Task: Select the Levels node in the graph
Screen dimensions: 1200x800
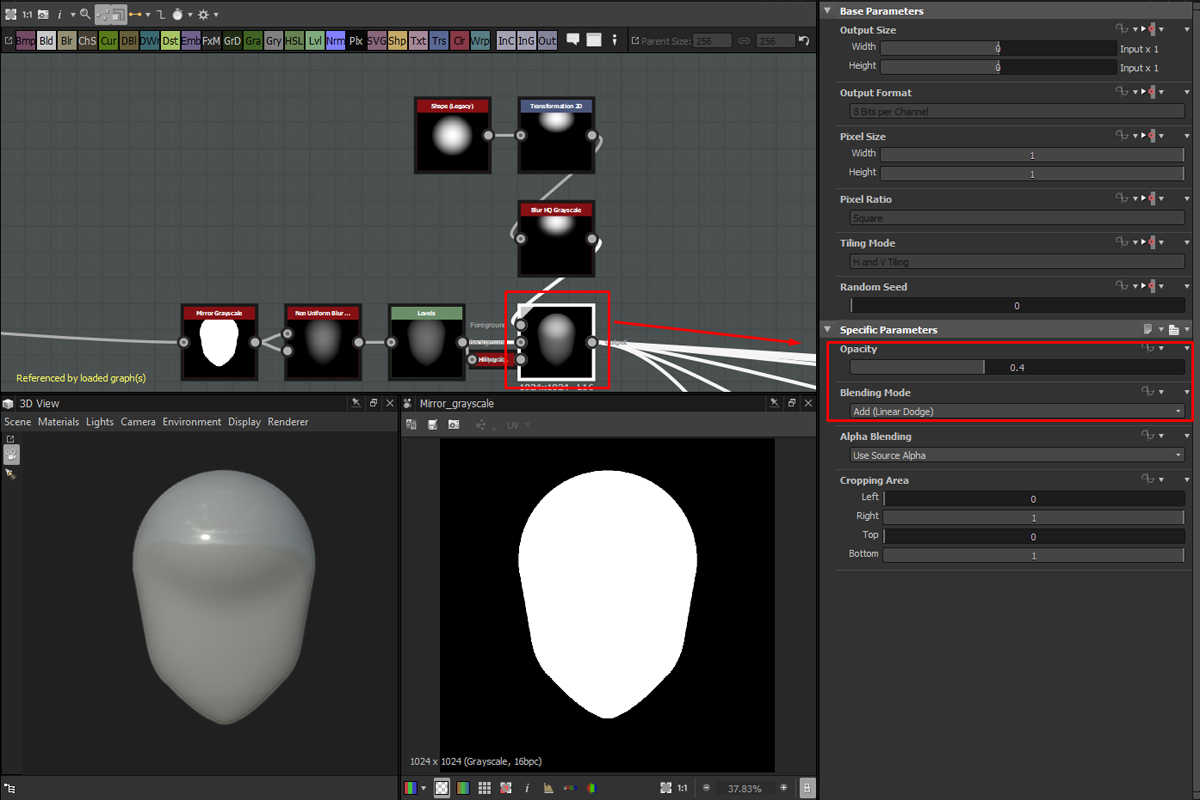Action: [427, 342]
